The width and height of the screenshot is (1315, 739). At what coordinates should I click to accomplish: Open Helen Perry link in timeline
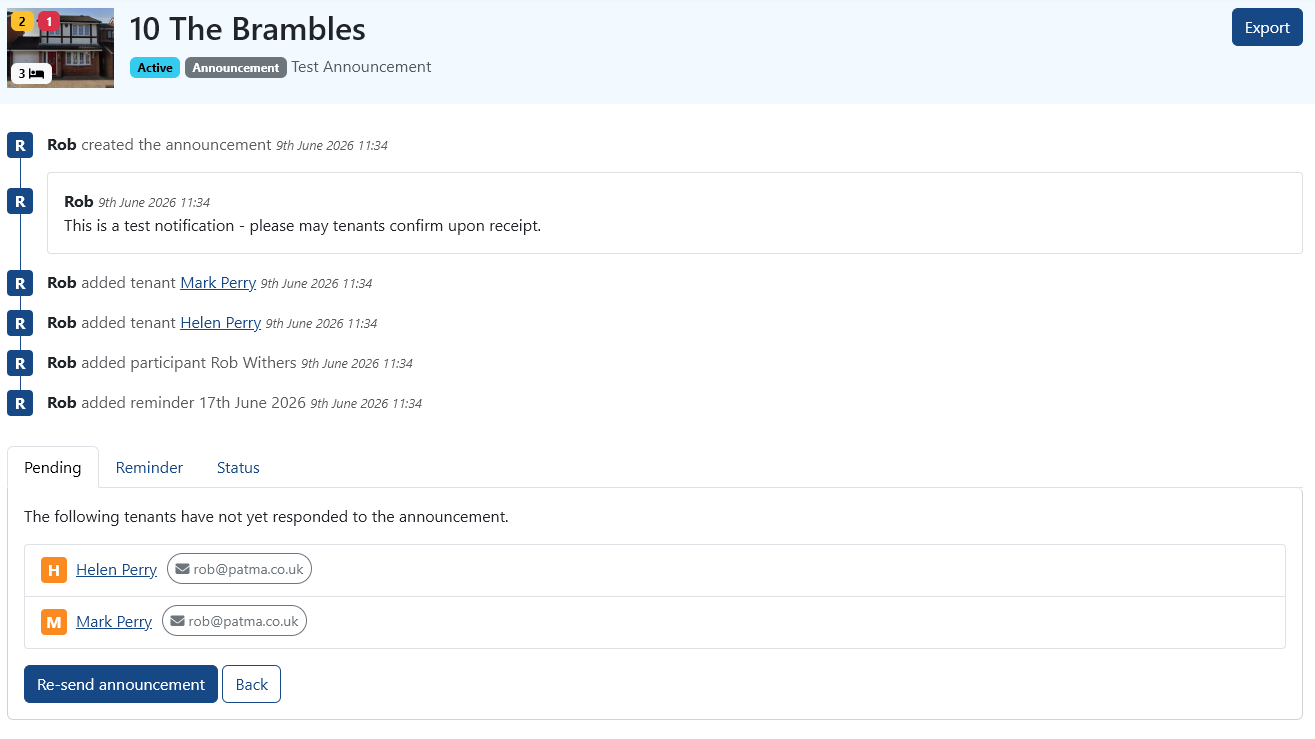click(x=221, y=323)
